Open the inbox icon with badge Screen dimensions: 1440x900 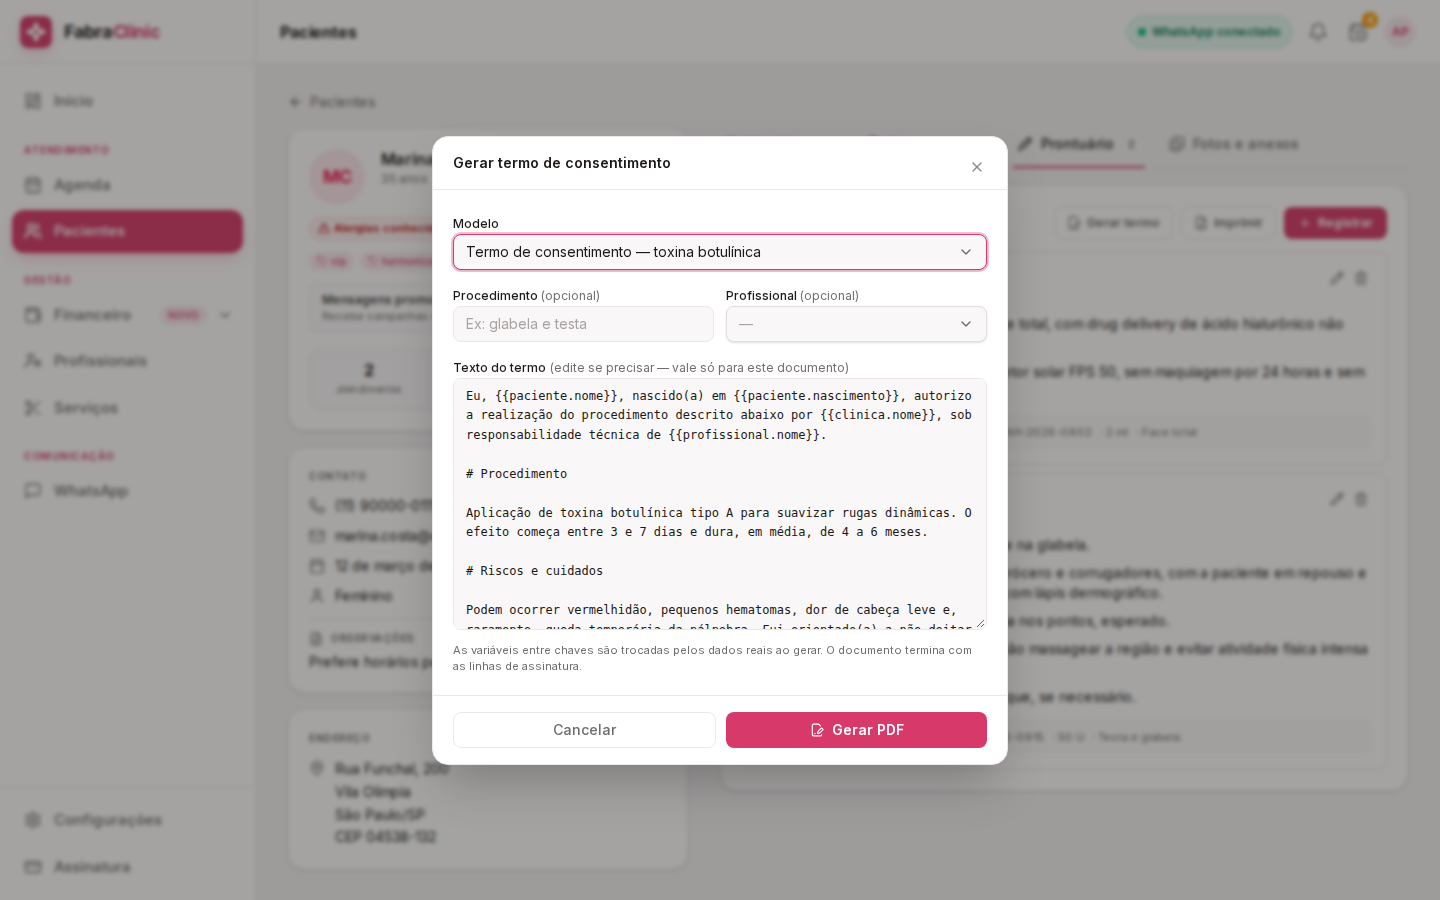point(1358,32)
